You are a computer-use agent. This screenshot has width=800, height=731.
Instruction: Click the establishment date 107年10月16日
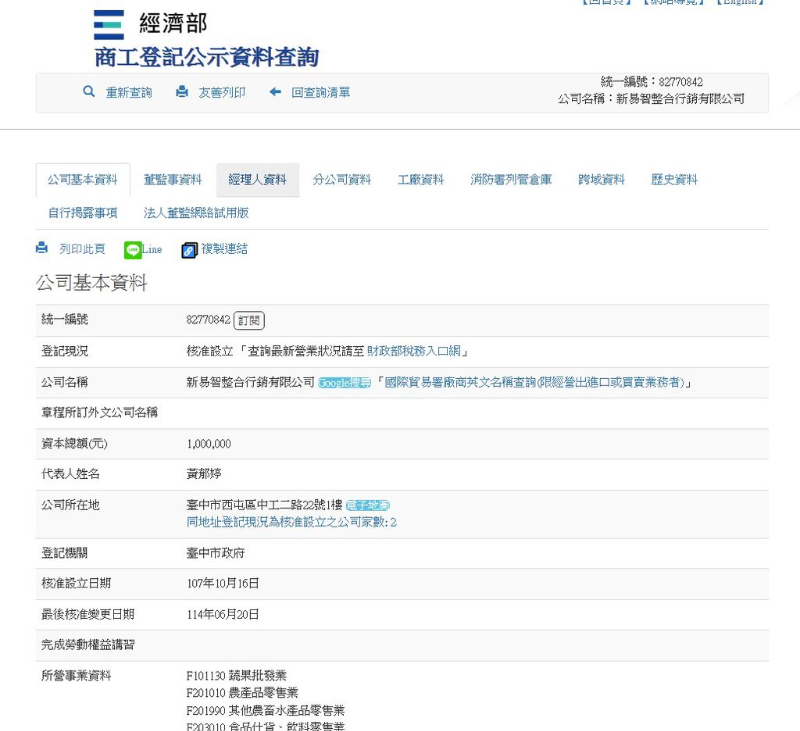pyautogui.click(x=223, y=584)
